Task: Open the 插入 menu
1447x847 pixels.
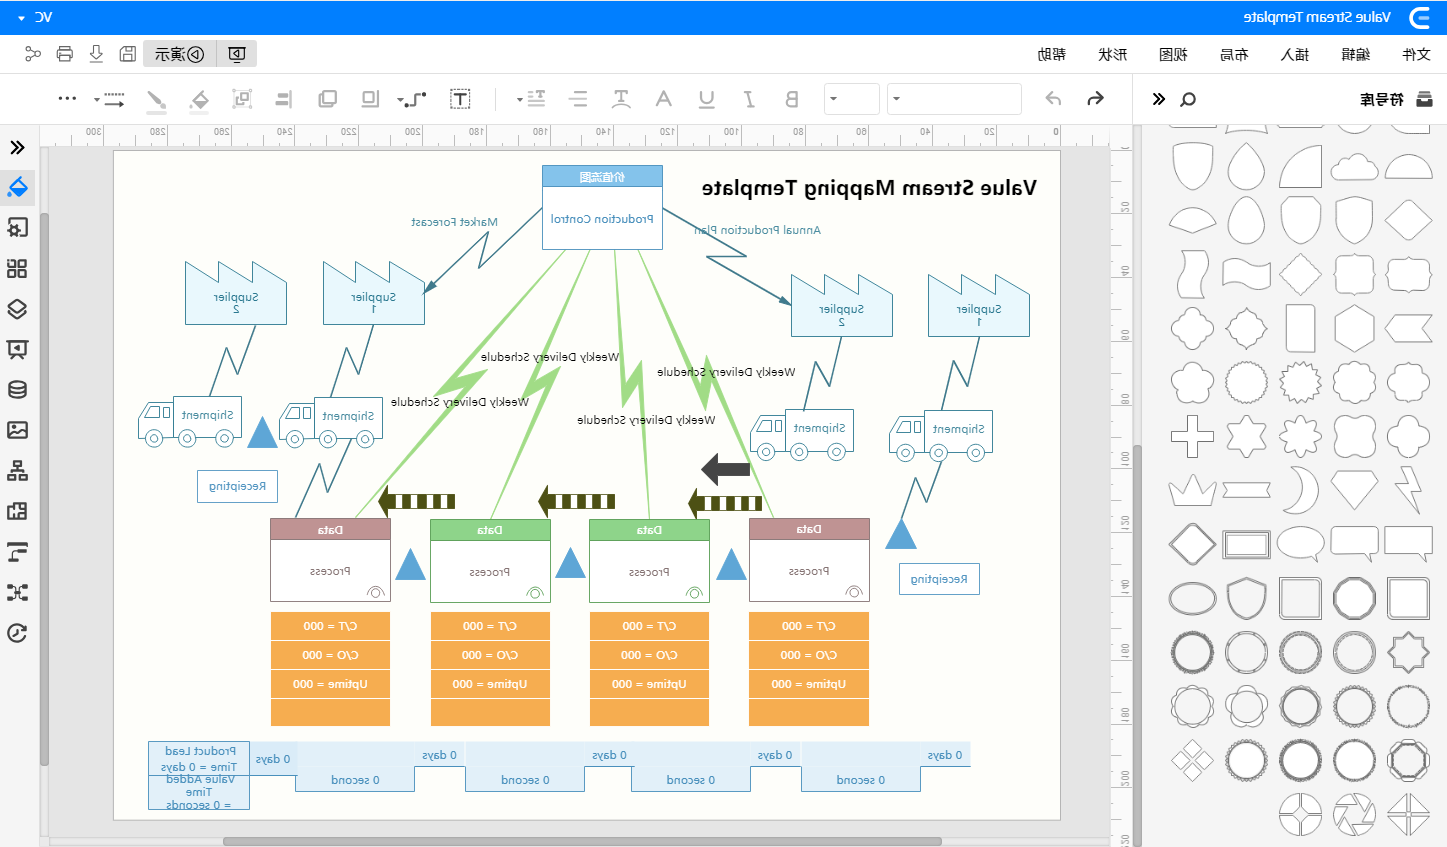Action: pyautogui.click(x=1295, y=54)
